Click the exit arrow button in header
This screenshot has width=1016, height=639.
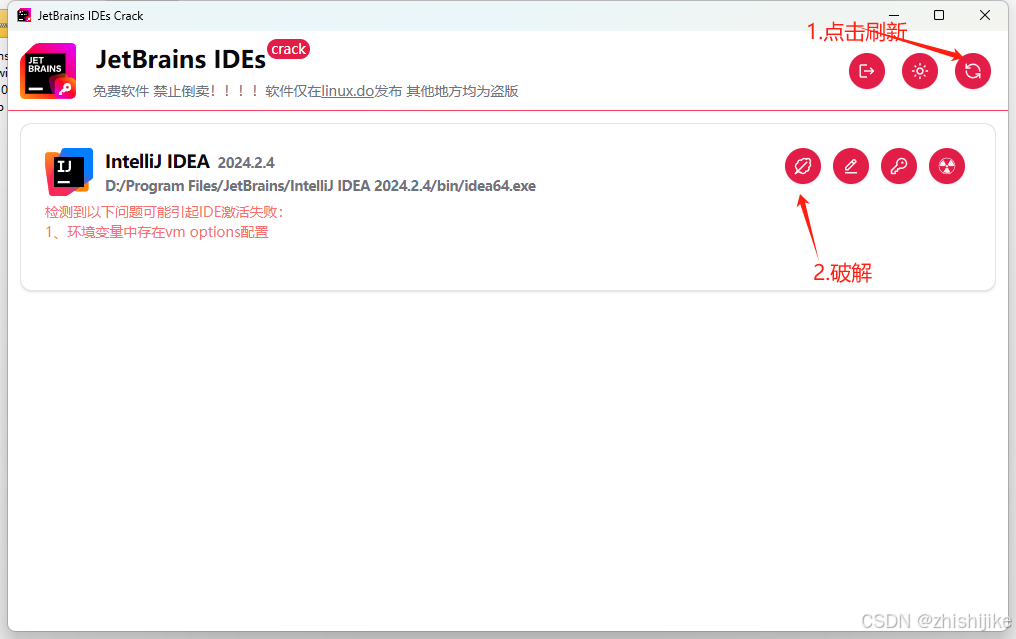tap(867, 71)
